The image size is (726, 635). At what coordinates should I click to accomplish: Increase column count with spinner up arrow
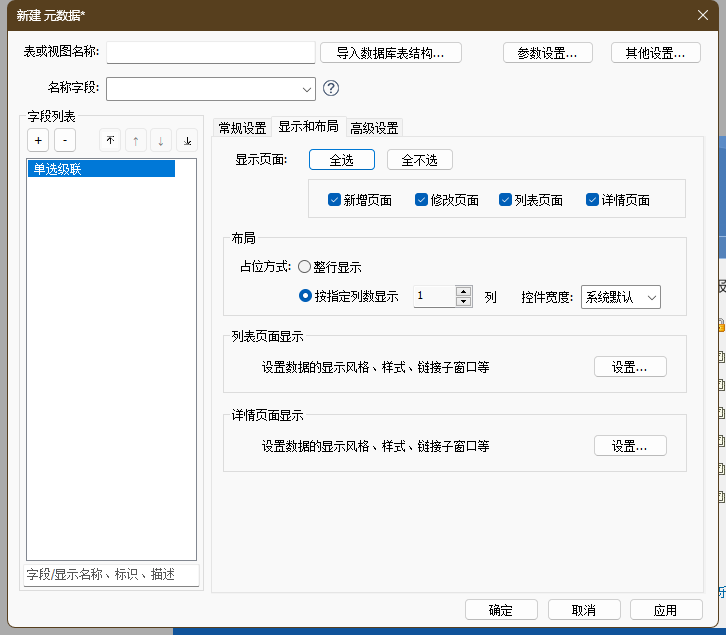(463, 291)
